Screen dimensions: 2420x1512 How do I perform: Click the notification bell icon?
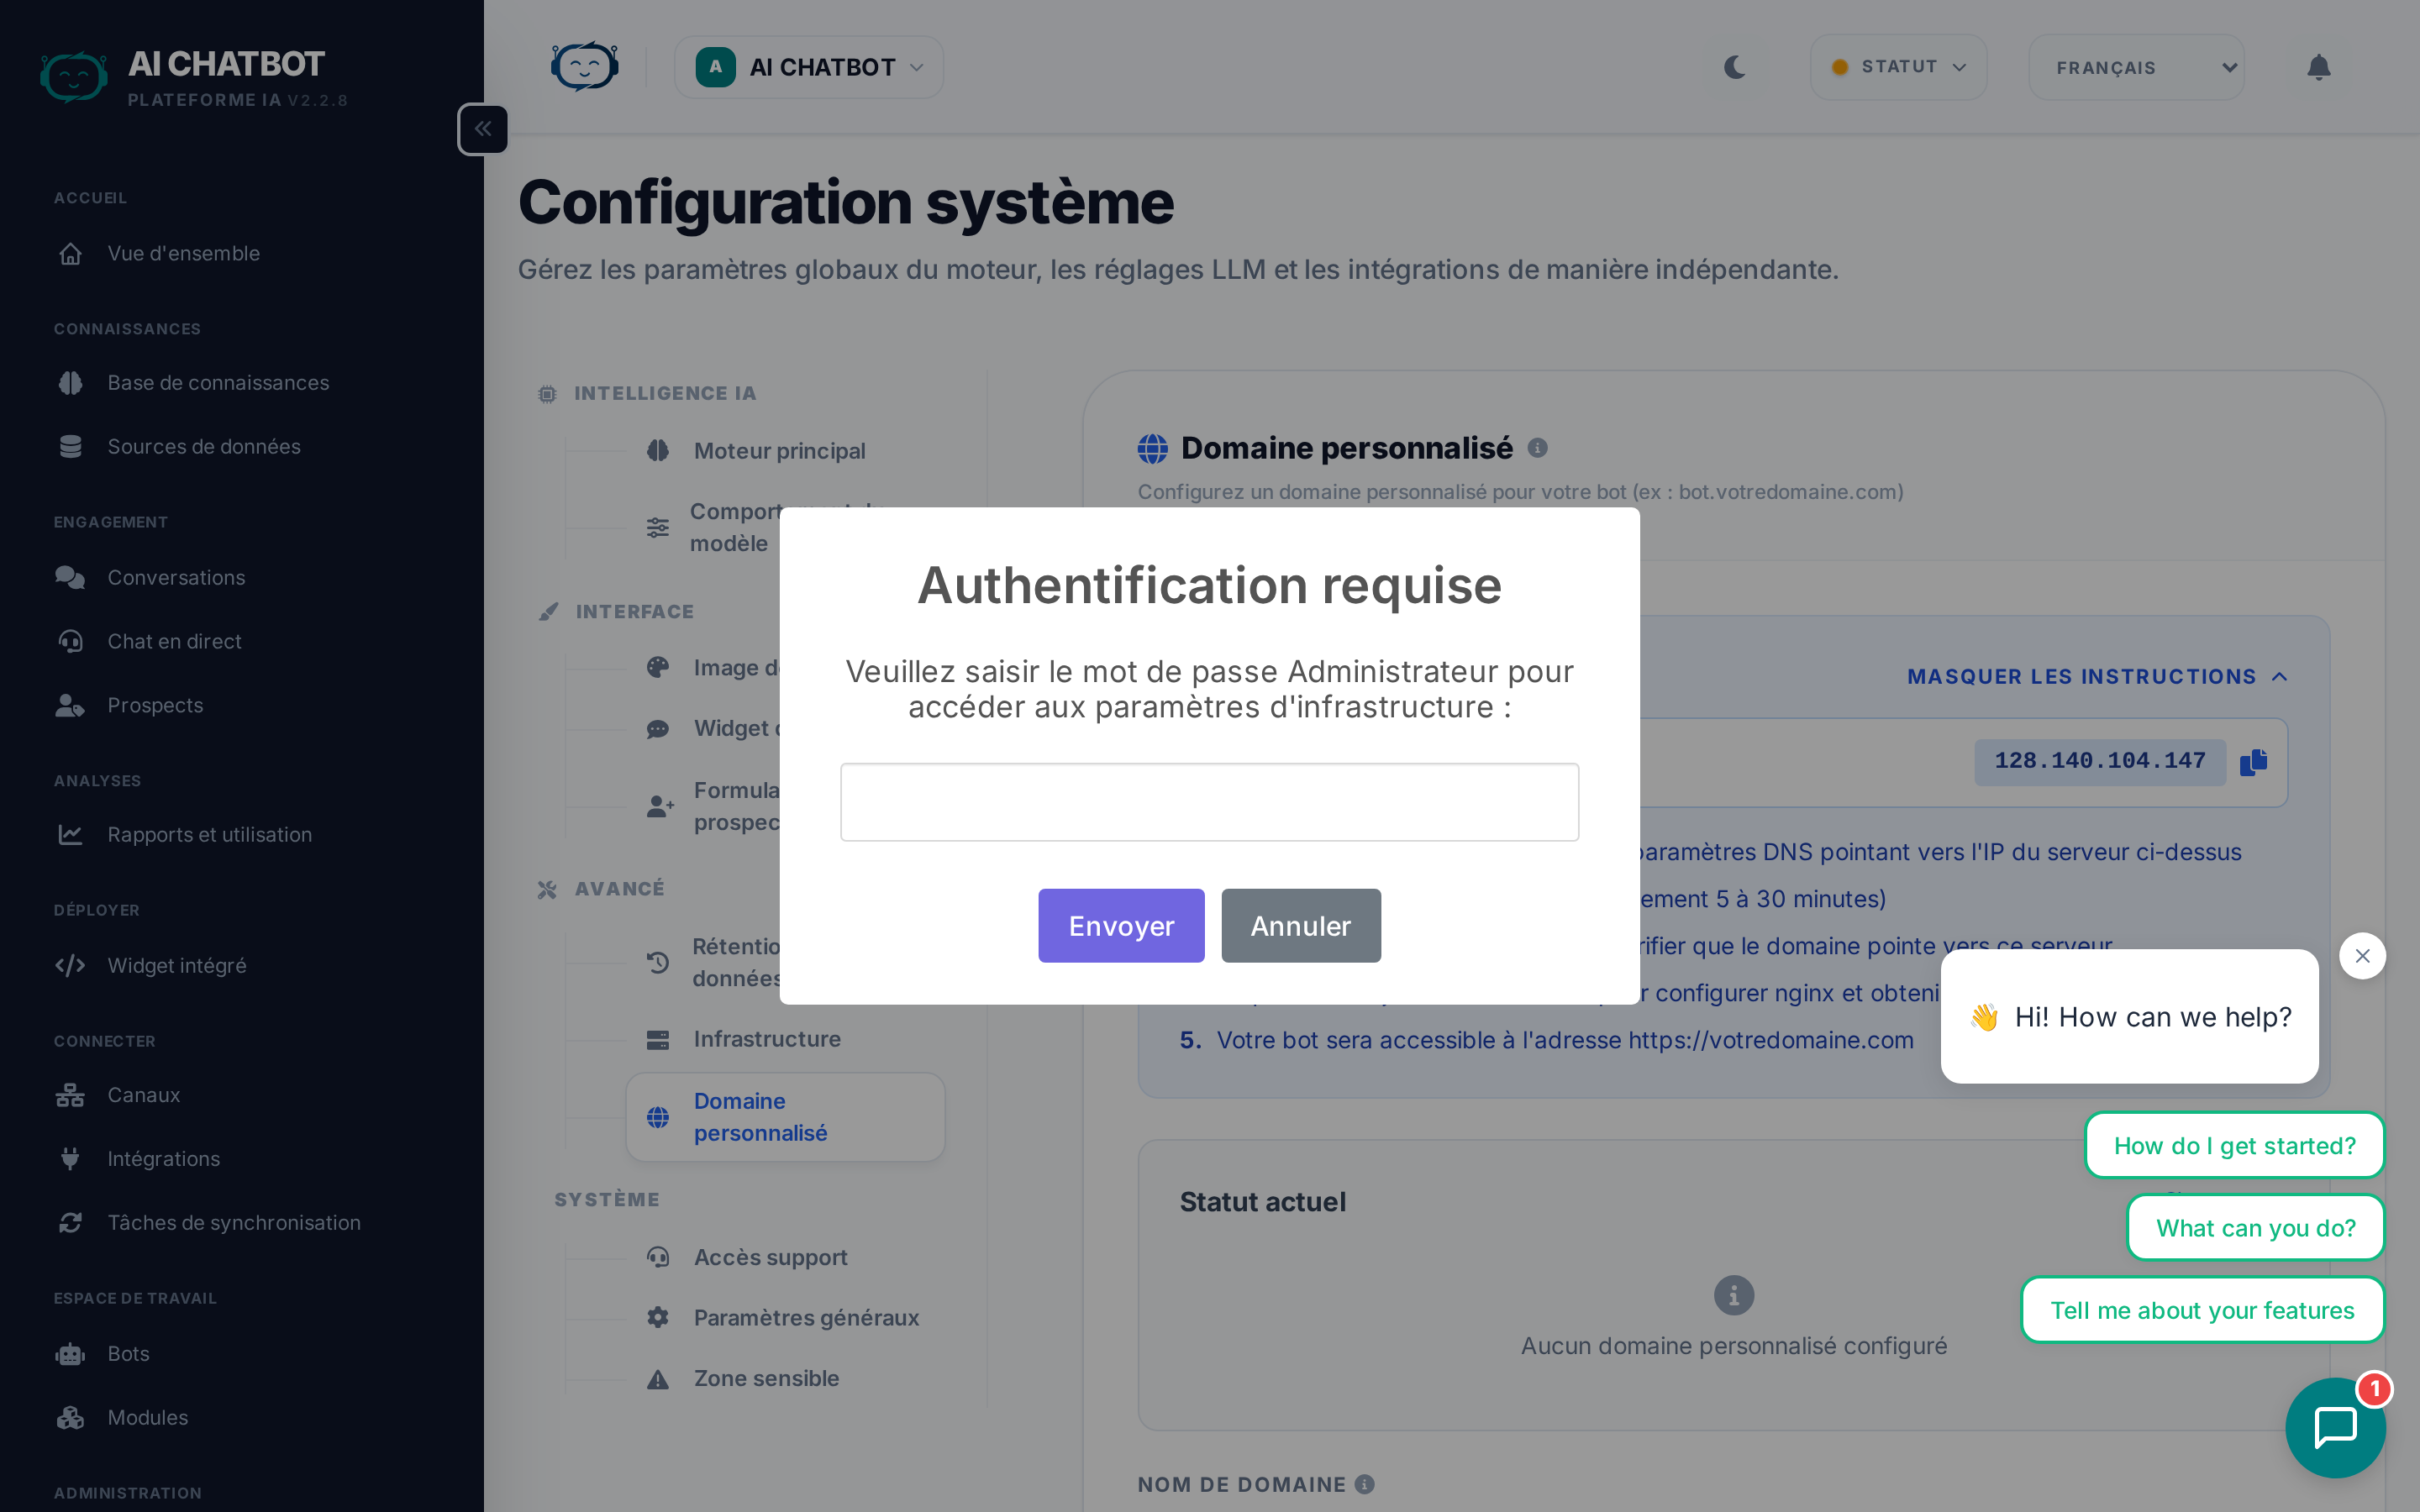[2319, 67]
